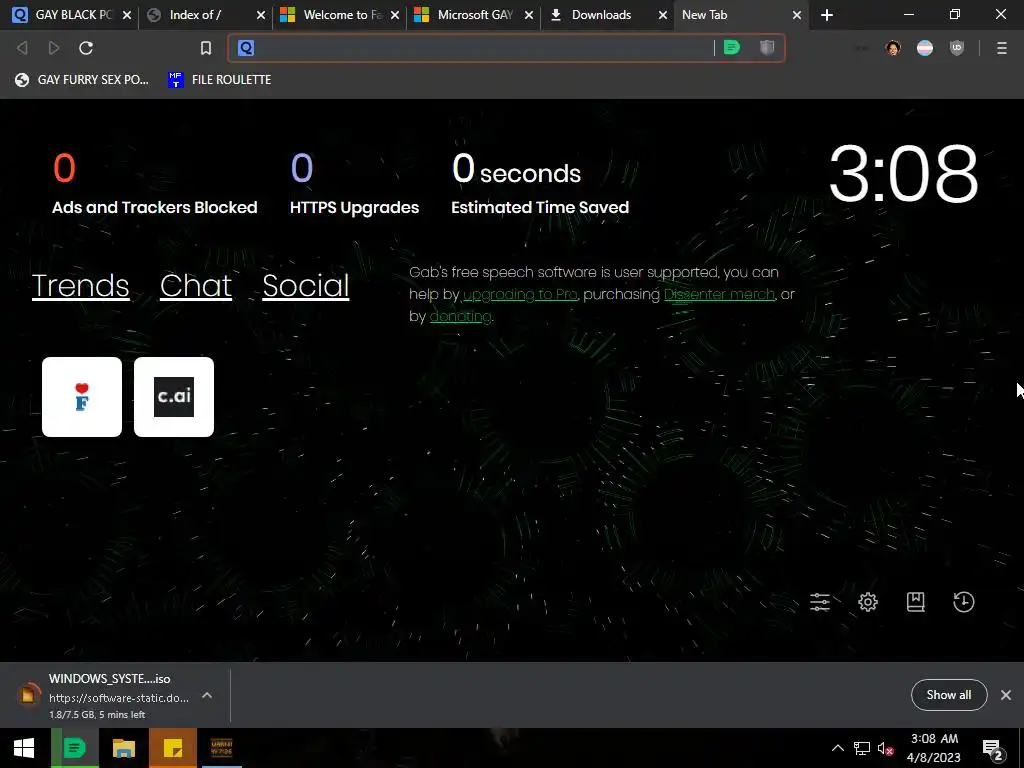Open the Trends link
The image size is (1024, 768).
pos(80,285)
